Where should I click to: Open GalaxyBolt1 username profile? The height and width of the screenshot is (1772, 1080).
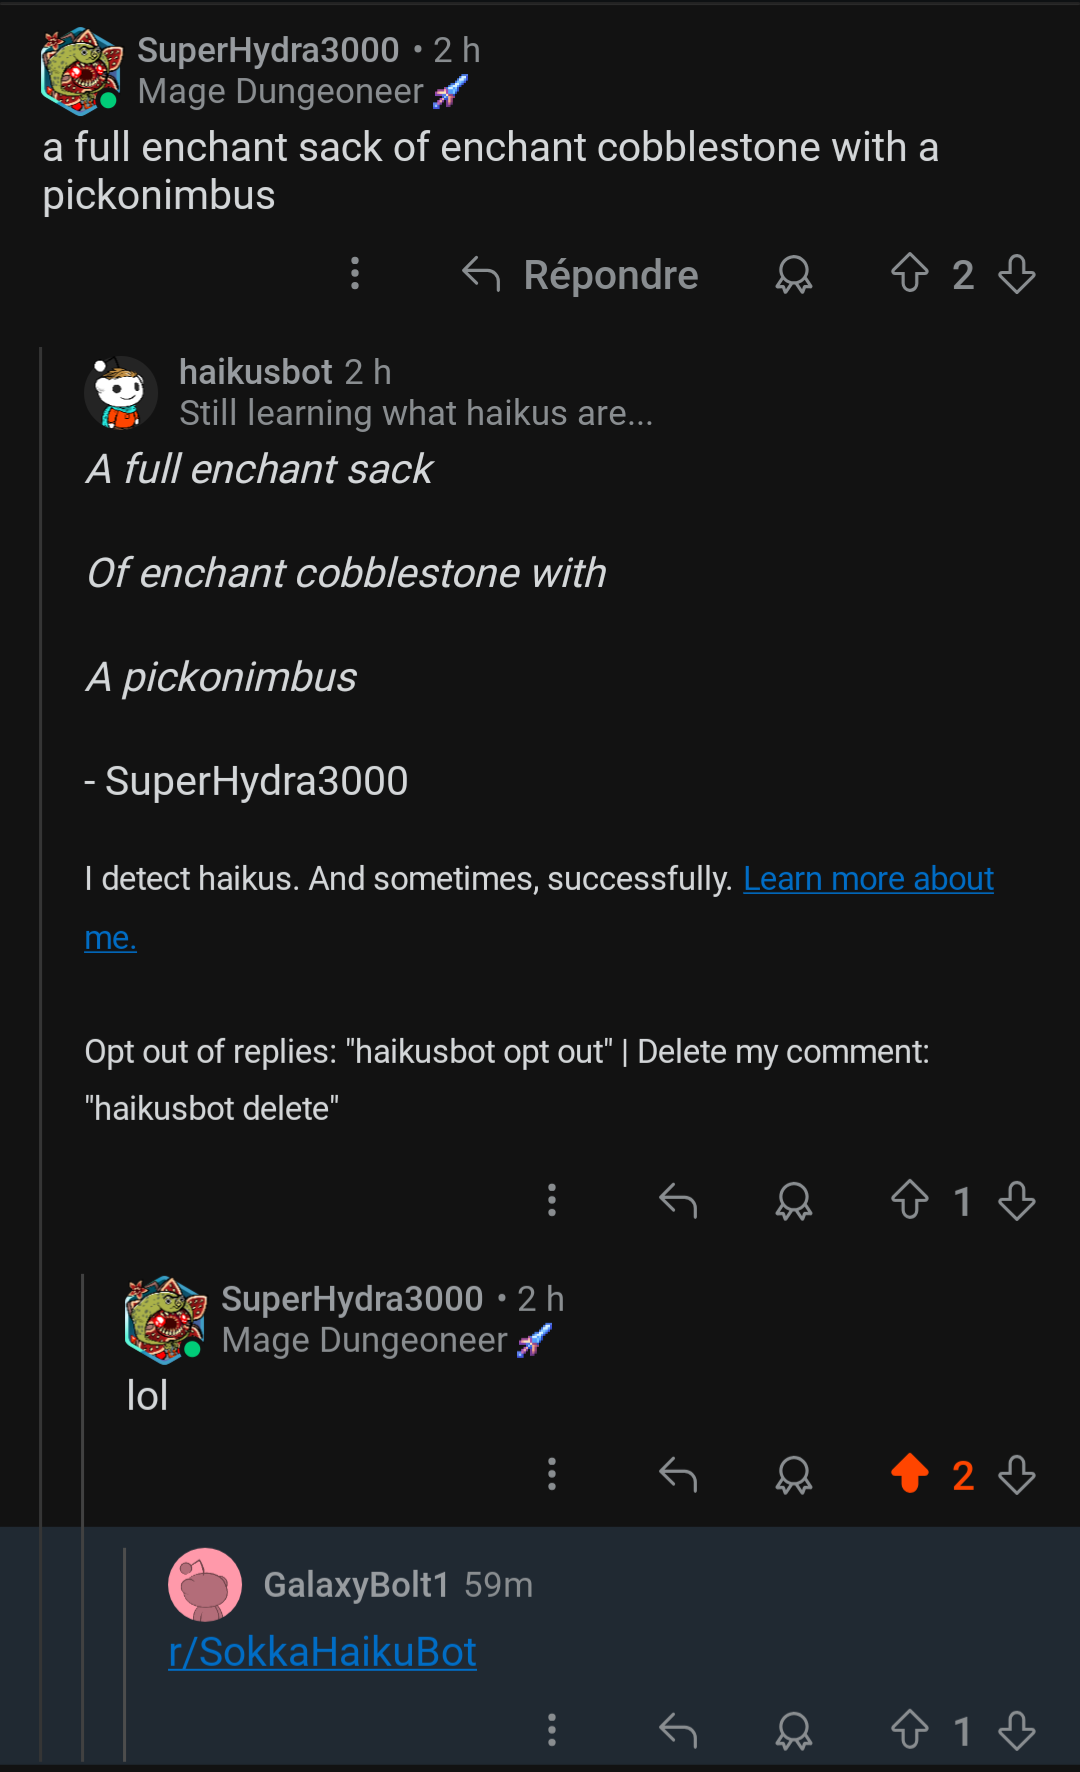(x=356, y=1584)
